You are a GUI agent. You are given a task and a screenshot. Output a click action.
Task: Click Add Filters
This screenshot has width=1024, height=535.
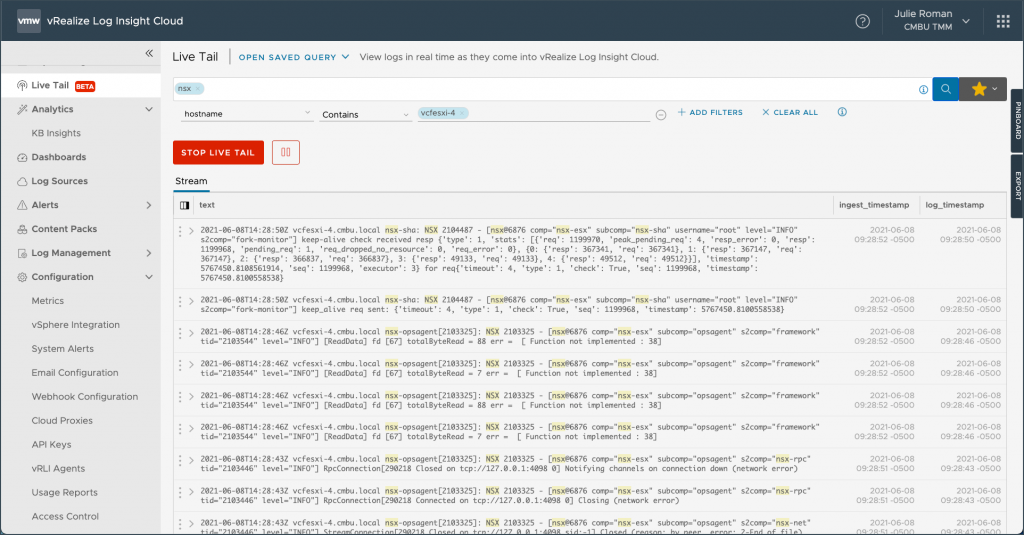(710, 113)
